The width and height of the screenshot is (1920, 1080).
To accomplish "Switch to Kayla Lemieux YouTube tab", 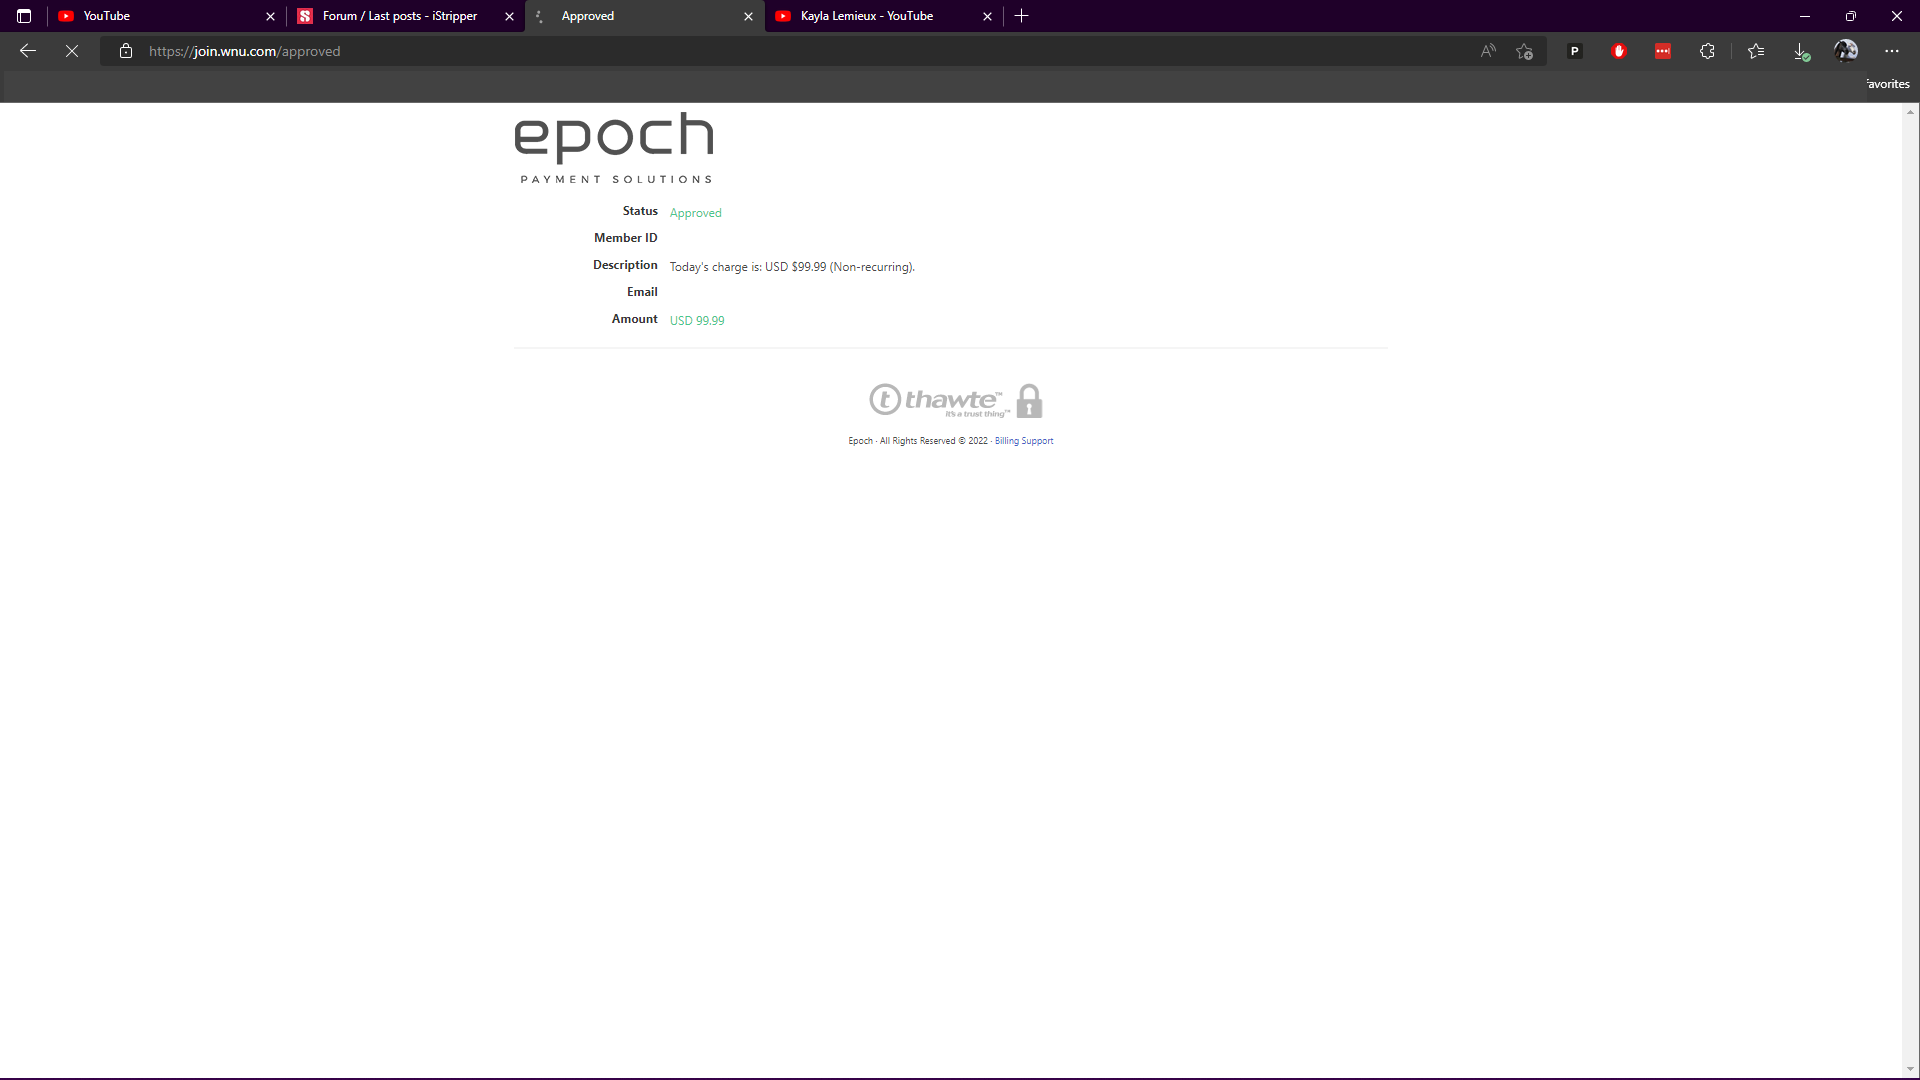I will (870, 16).
